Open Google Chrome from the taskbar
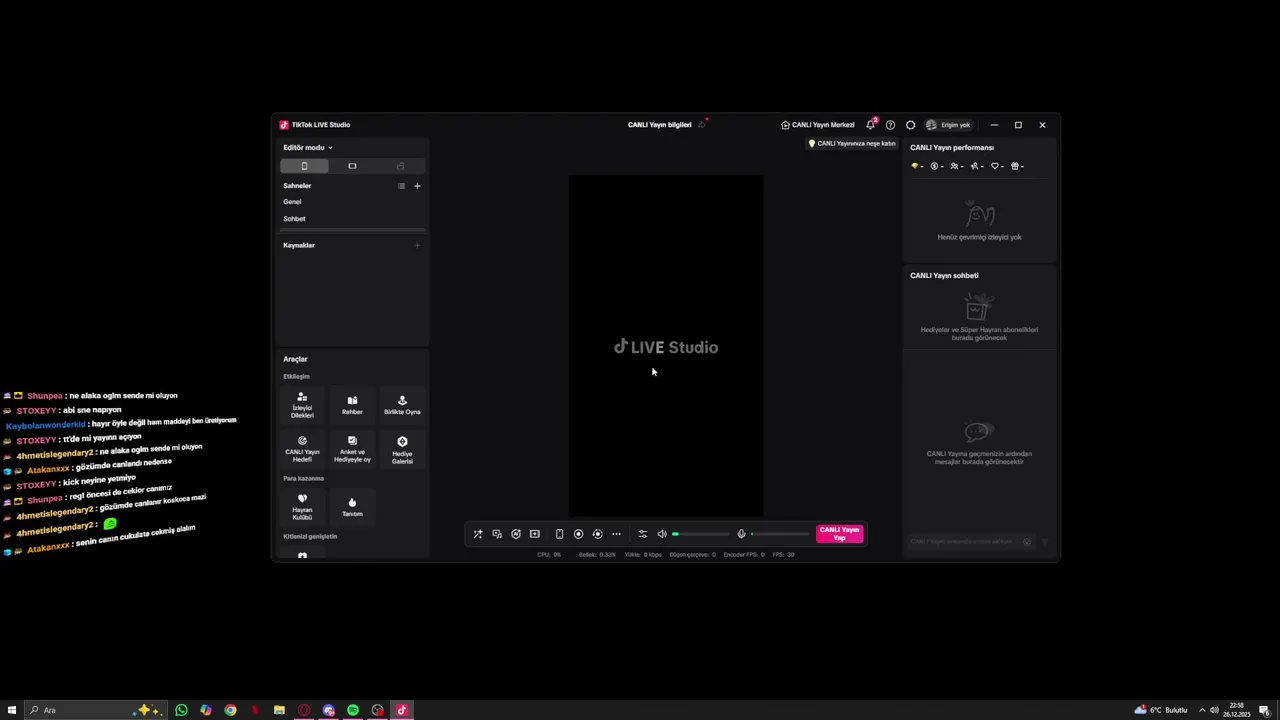 click(230, 710)
